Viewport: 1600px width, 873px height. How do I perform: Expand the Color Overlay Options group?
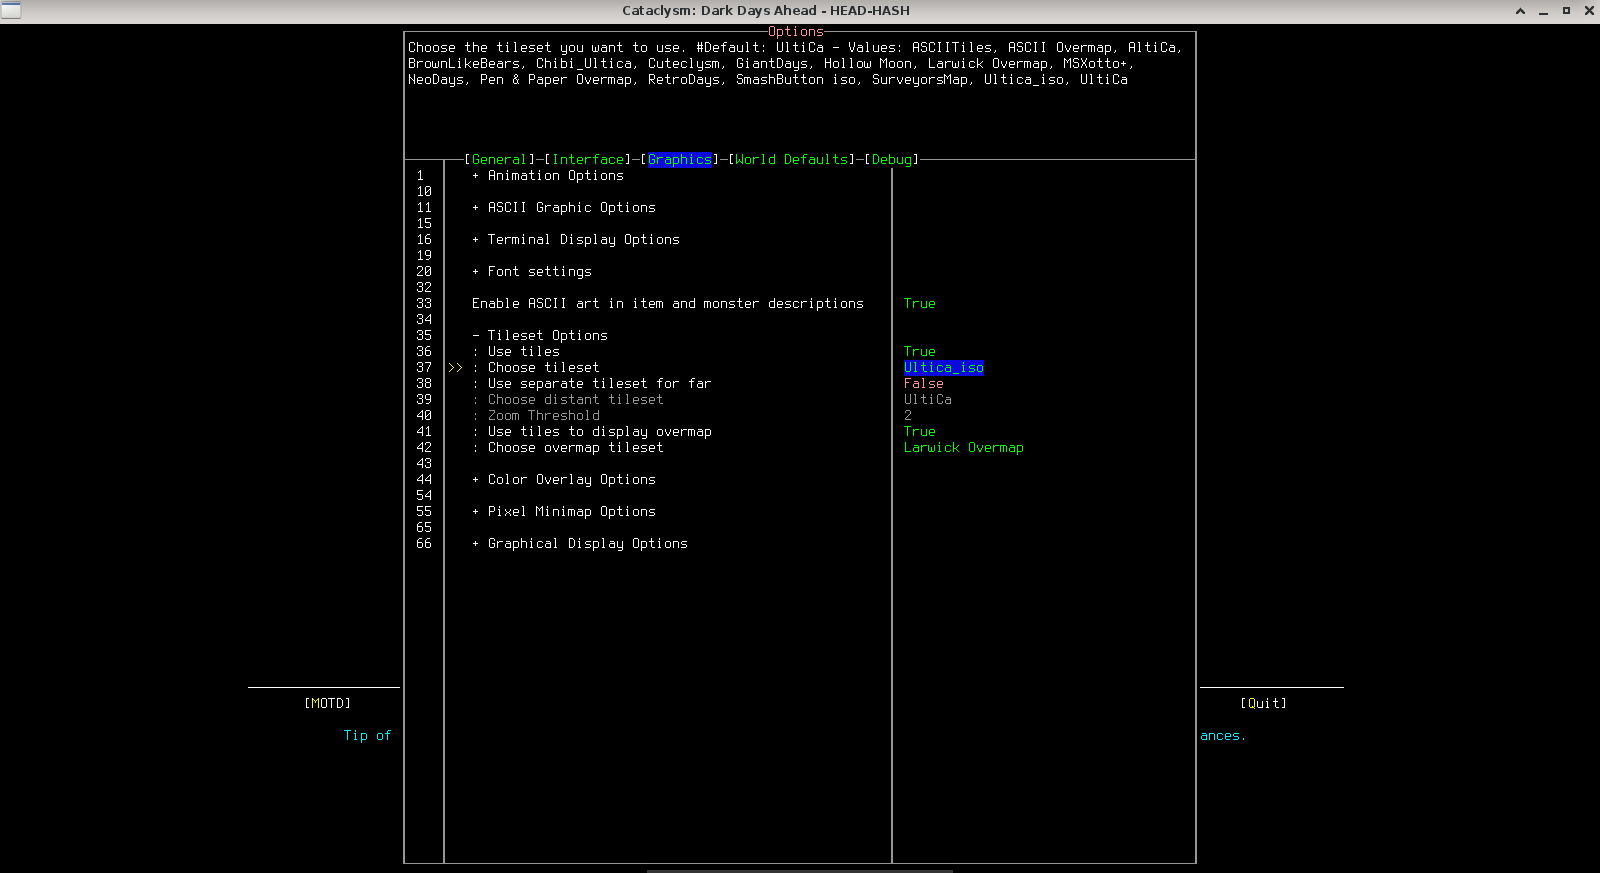pos(570,480)
